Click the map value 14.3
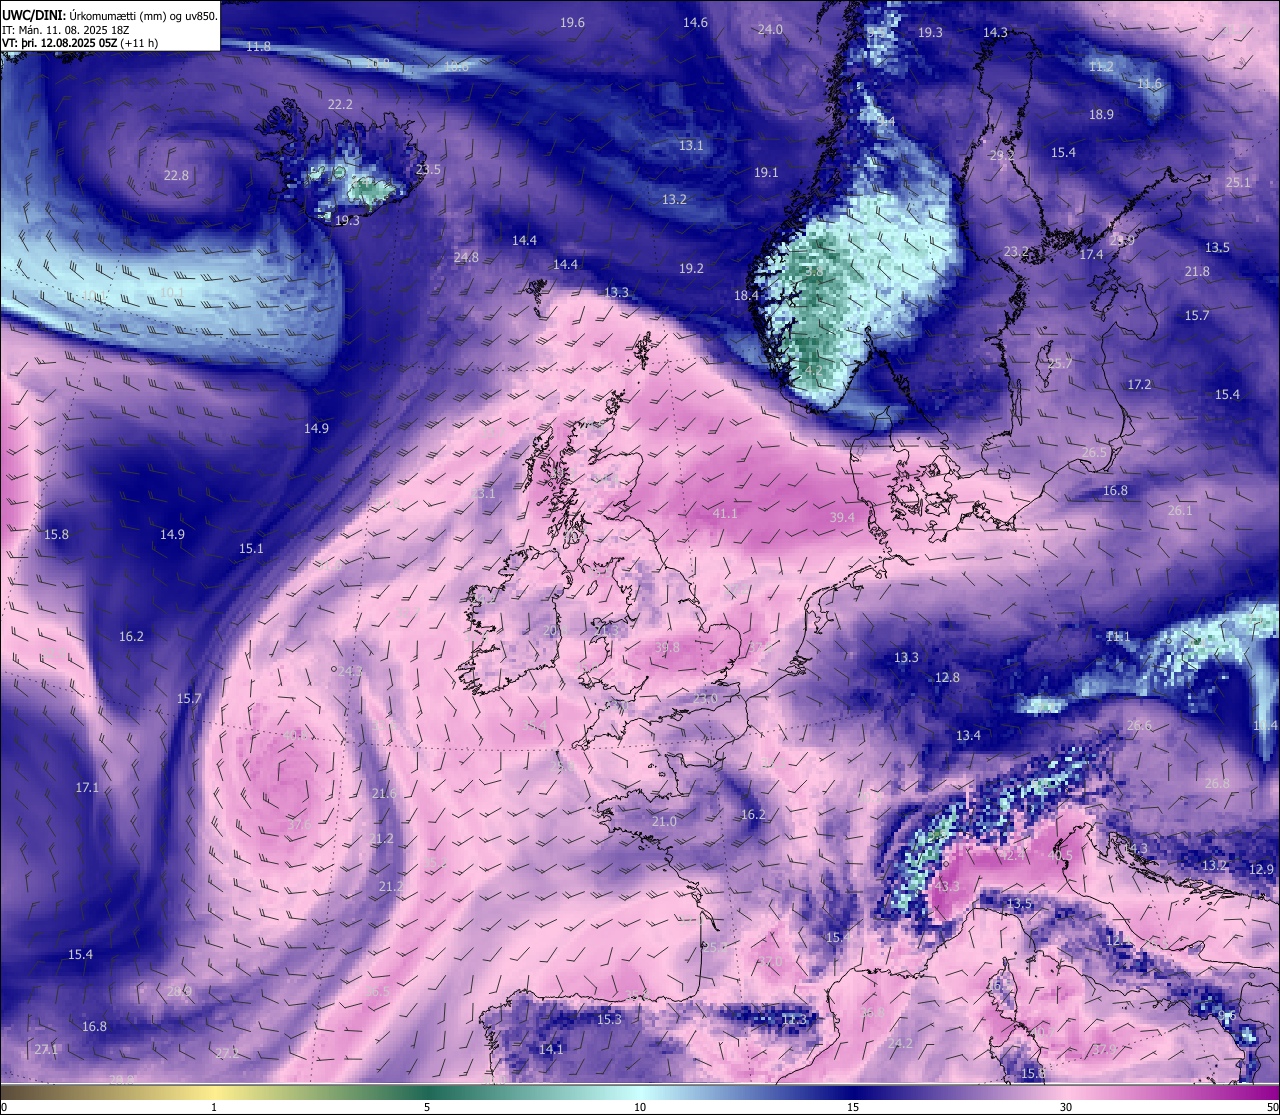This screenshot has width=1280, height=1115. pos(995,32)
